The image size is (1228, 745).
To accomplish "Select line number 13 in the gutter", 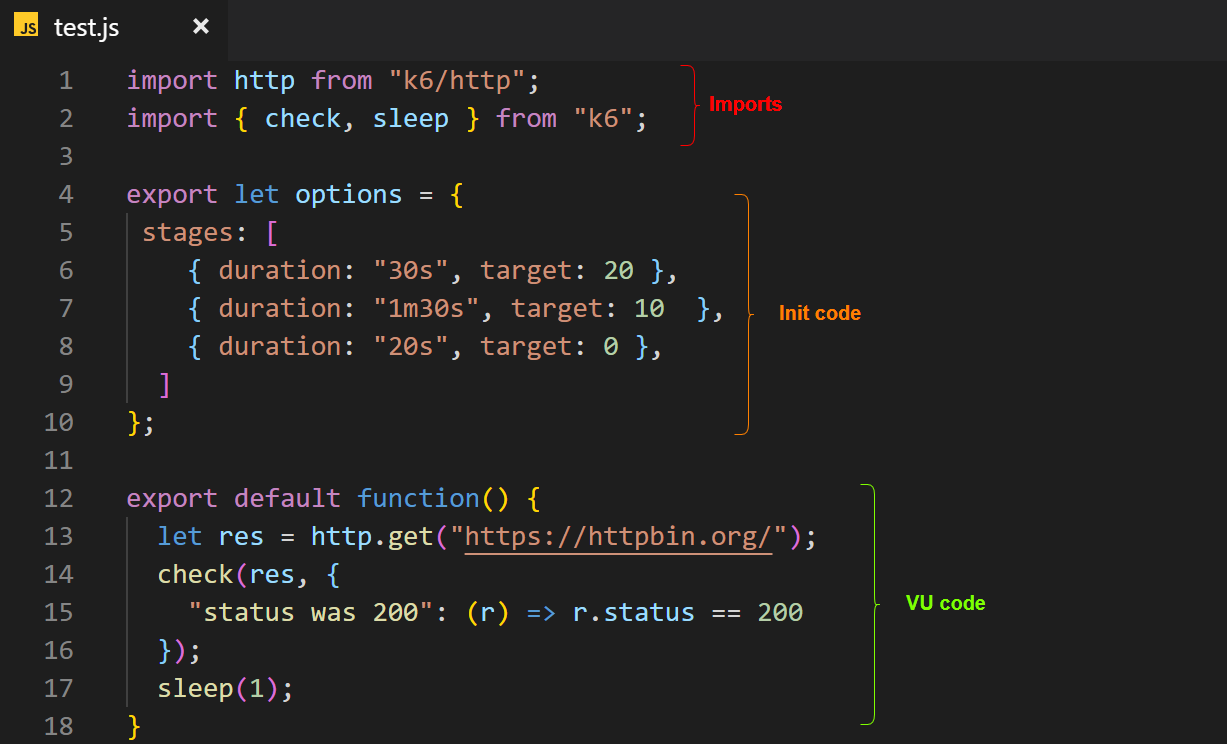I will (59, 536).
